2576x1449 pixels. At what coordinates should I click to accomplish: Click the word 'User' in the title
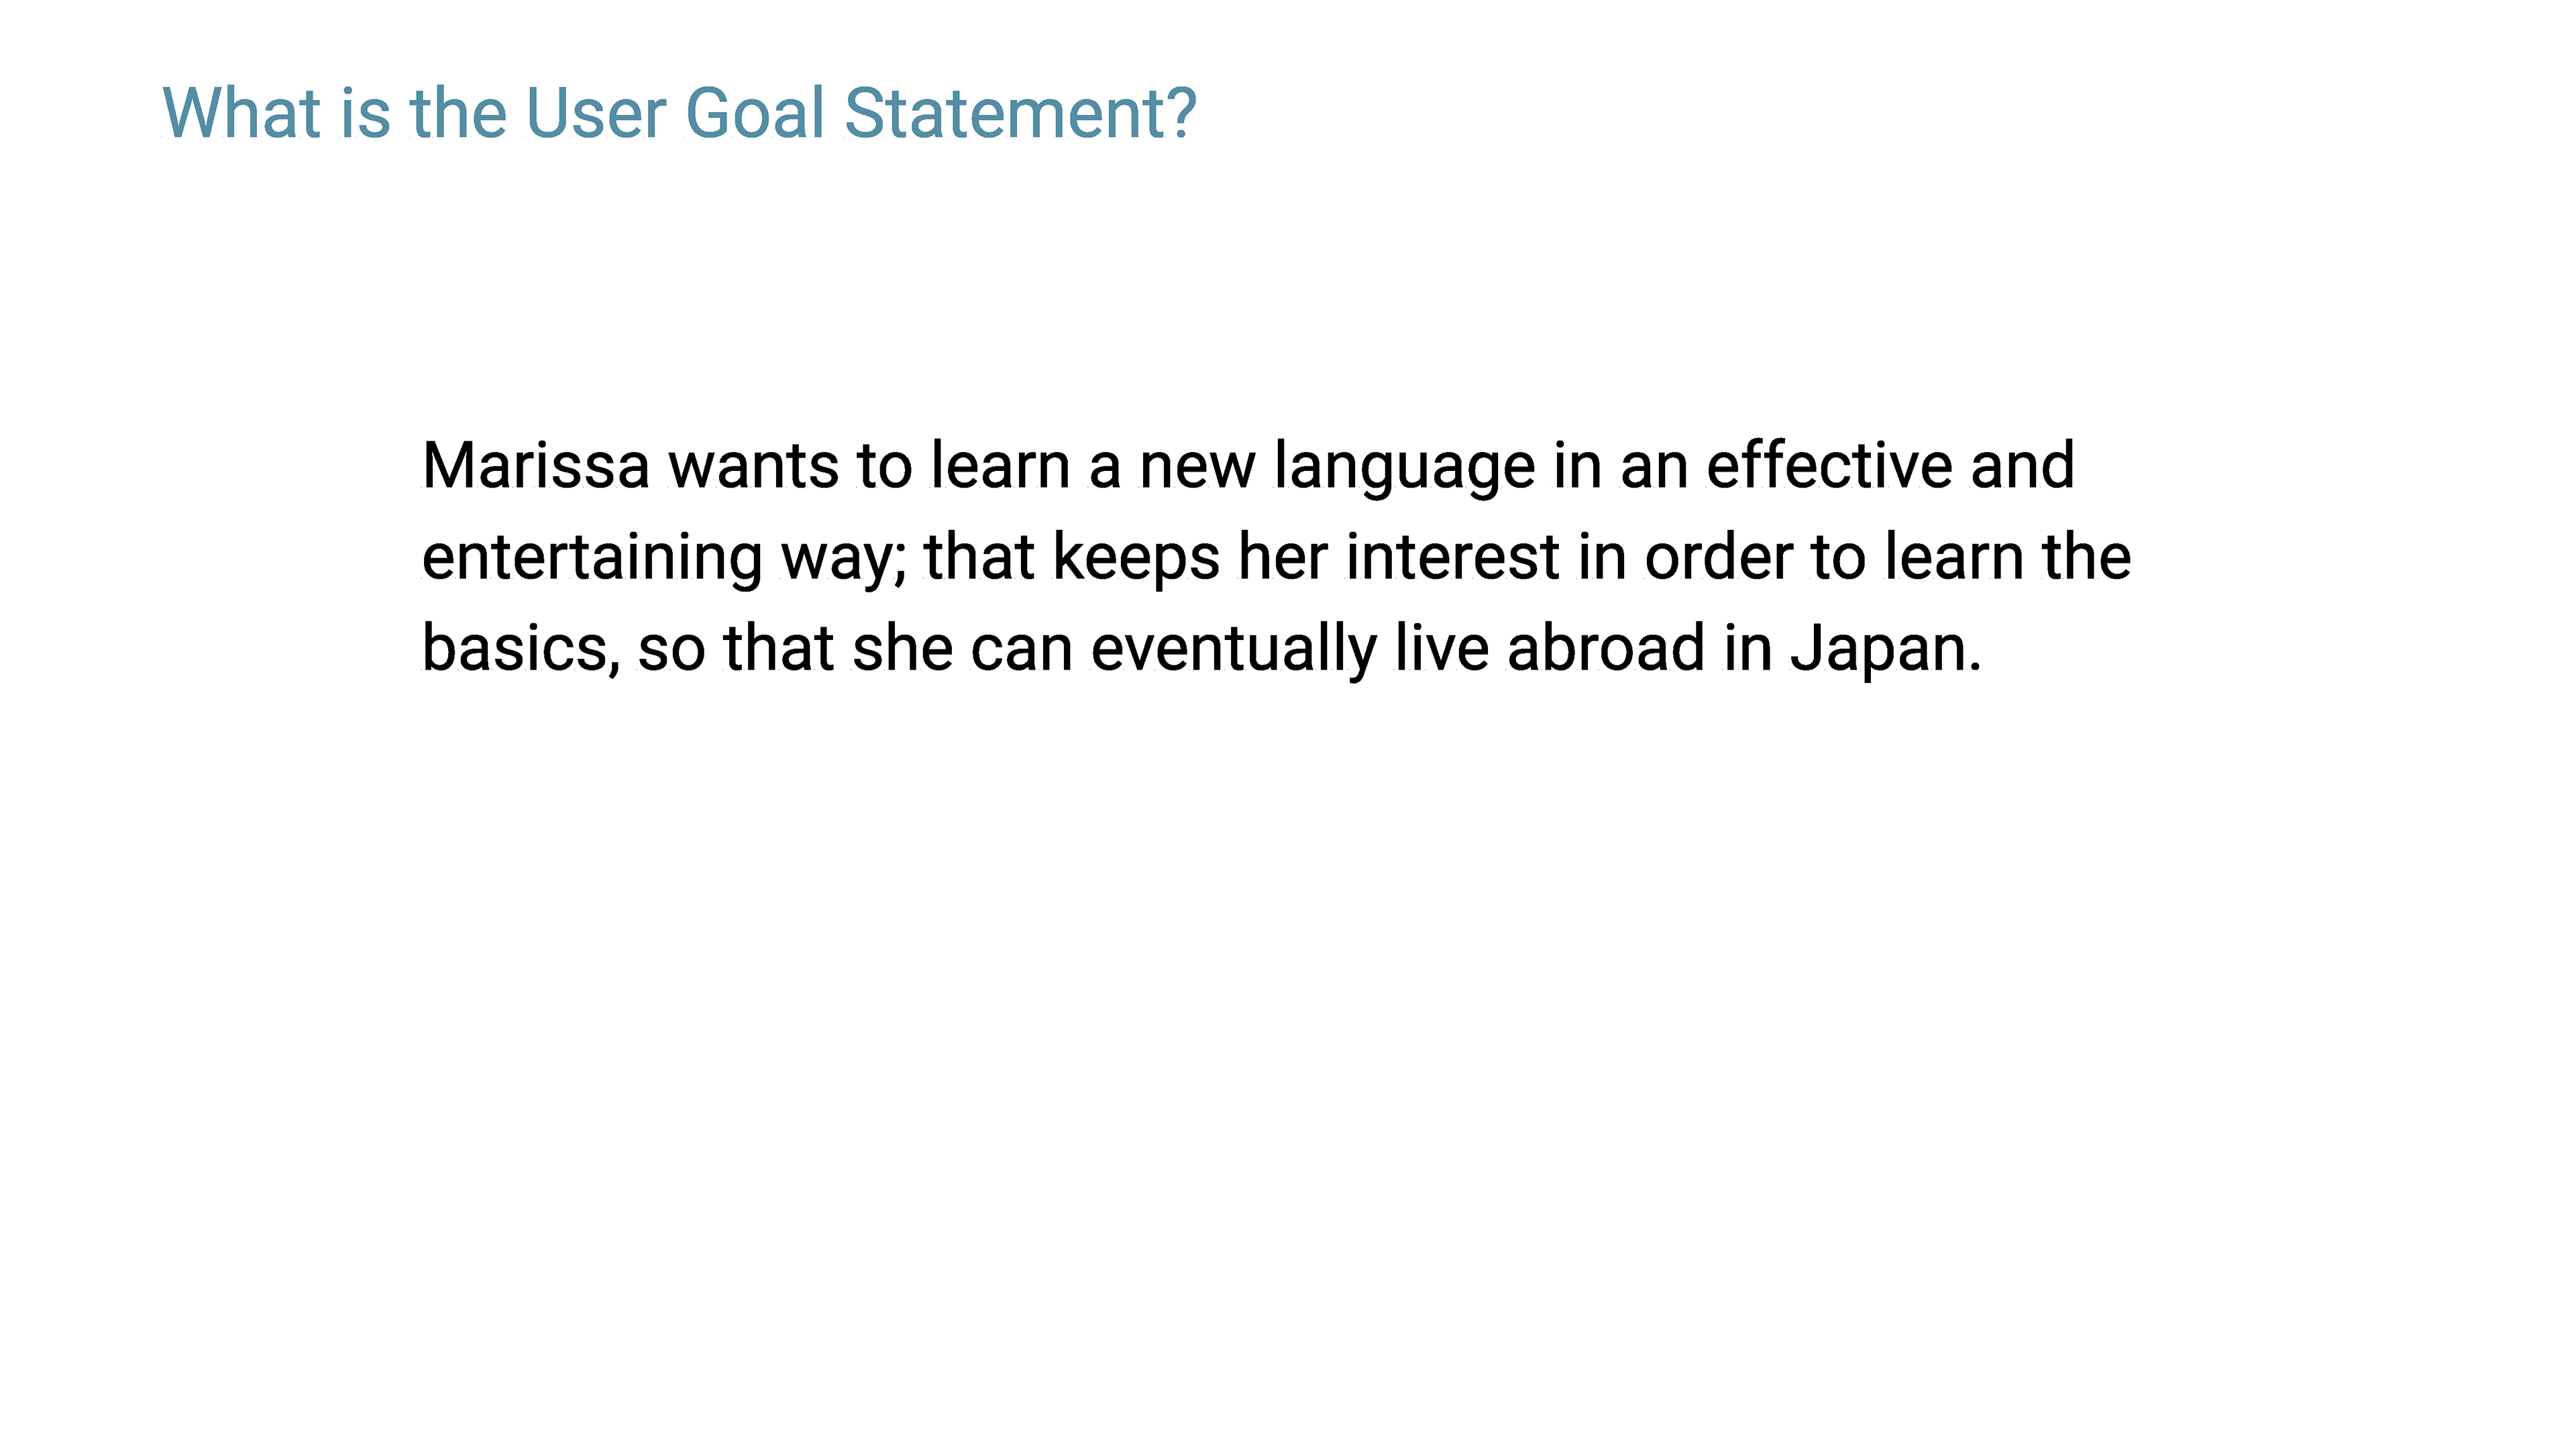(595, 112)
